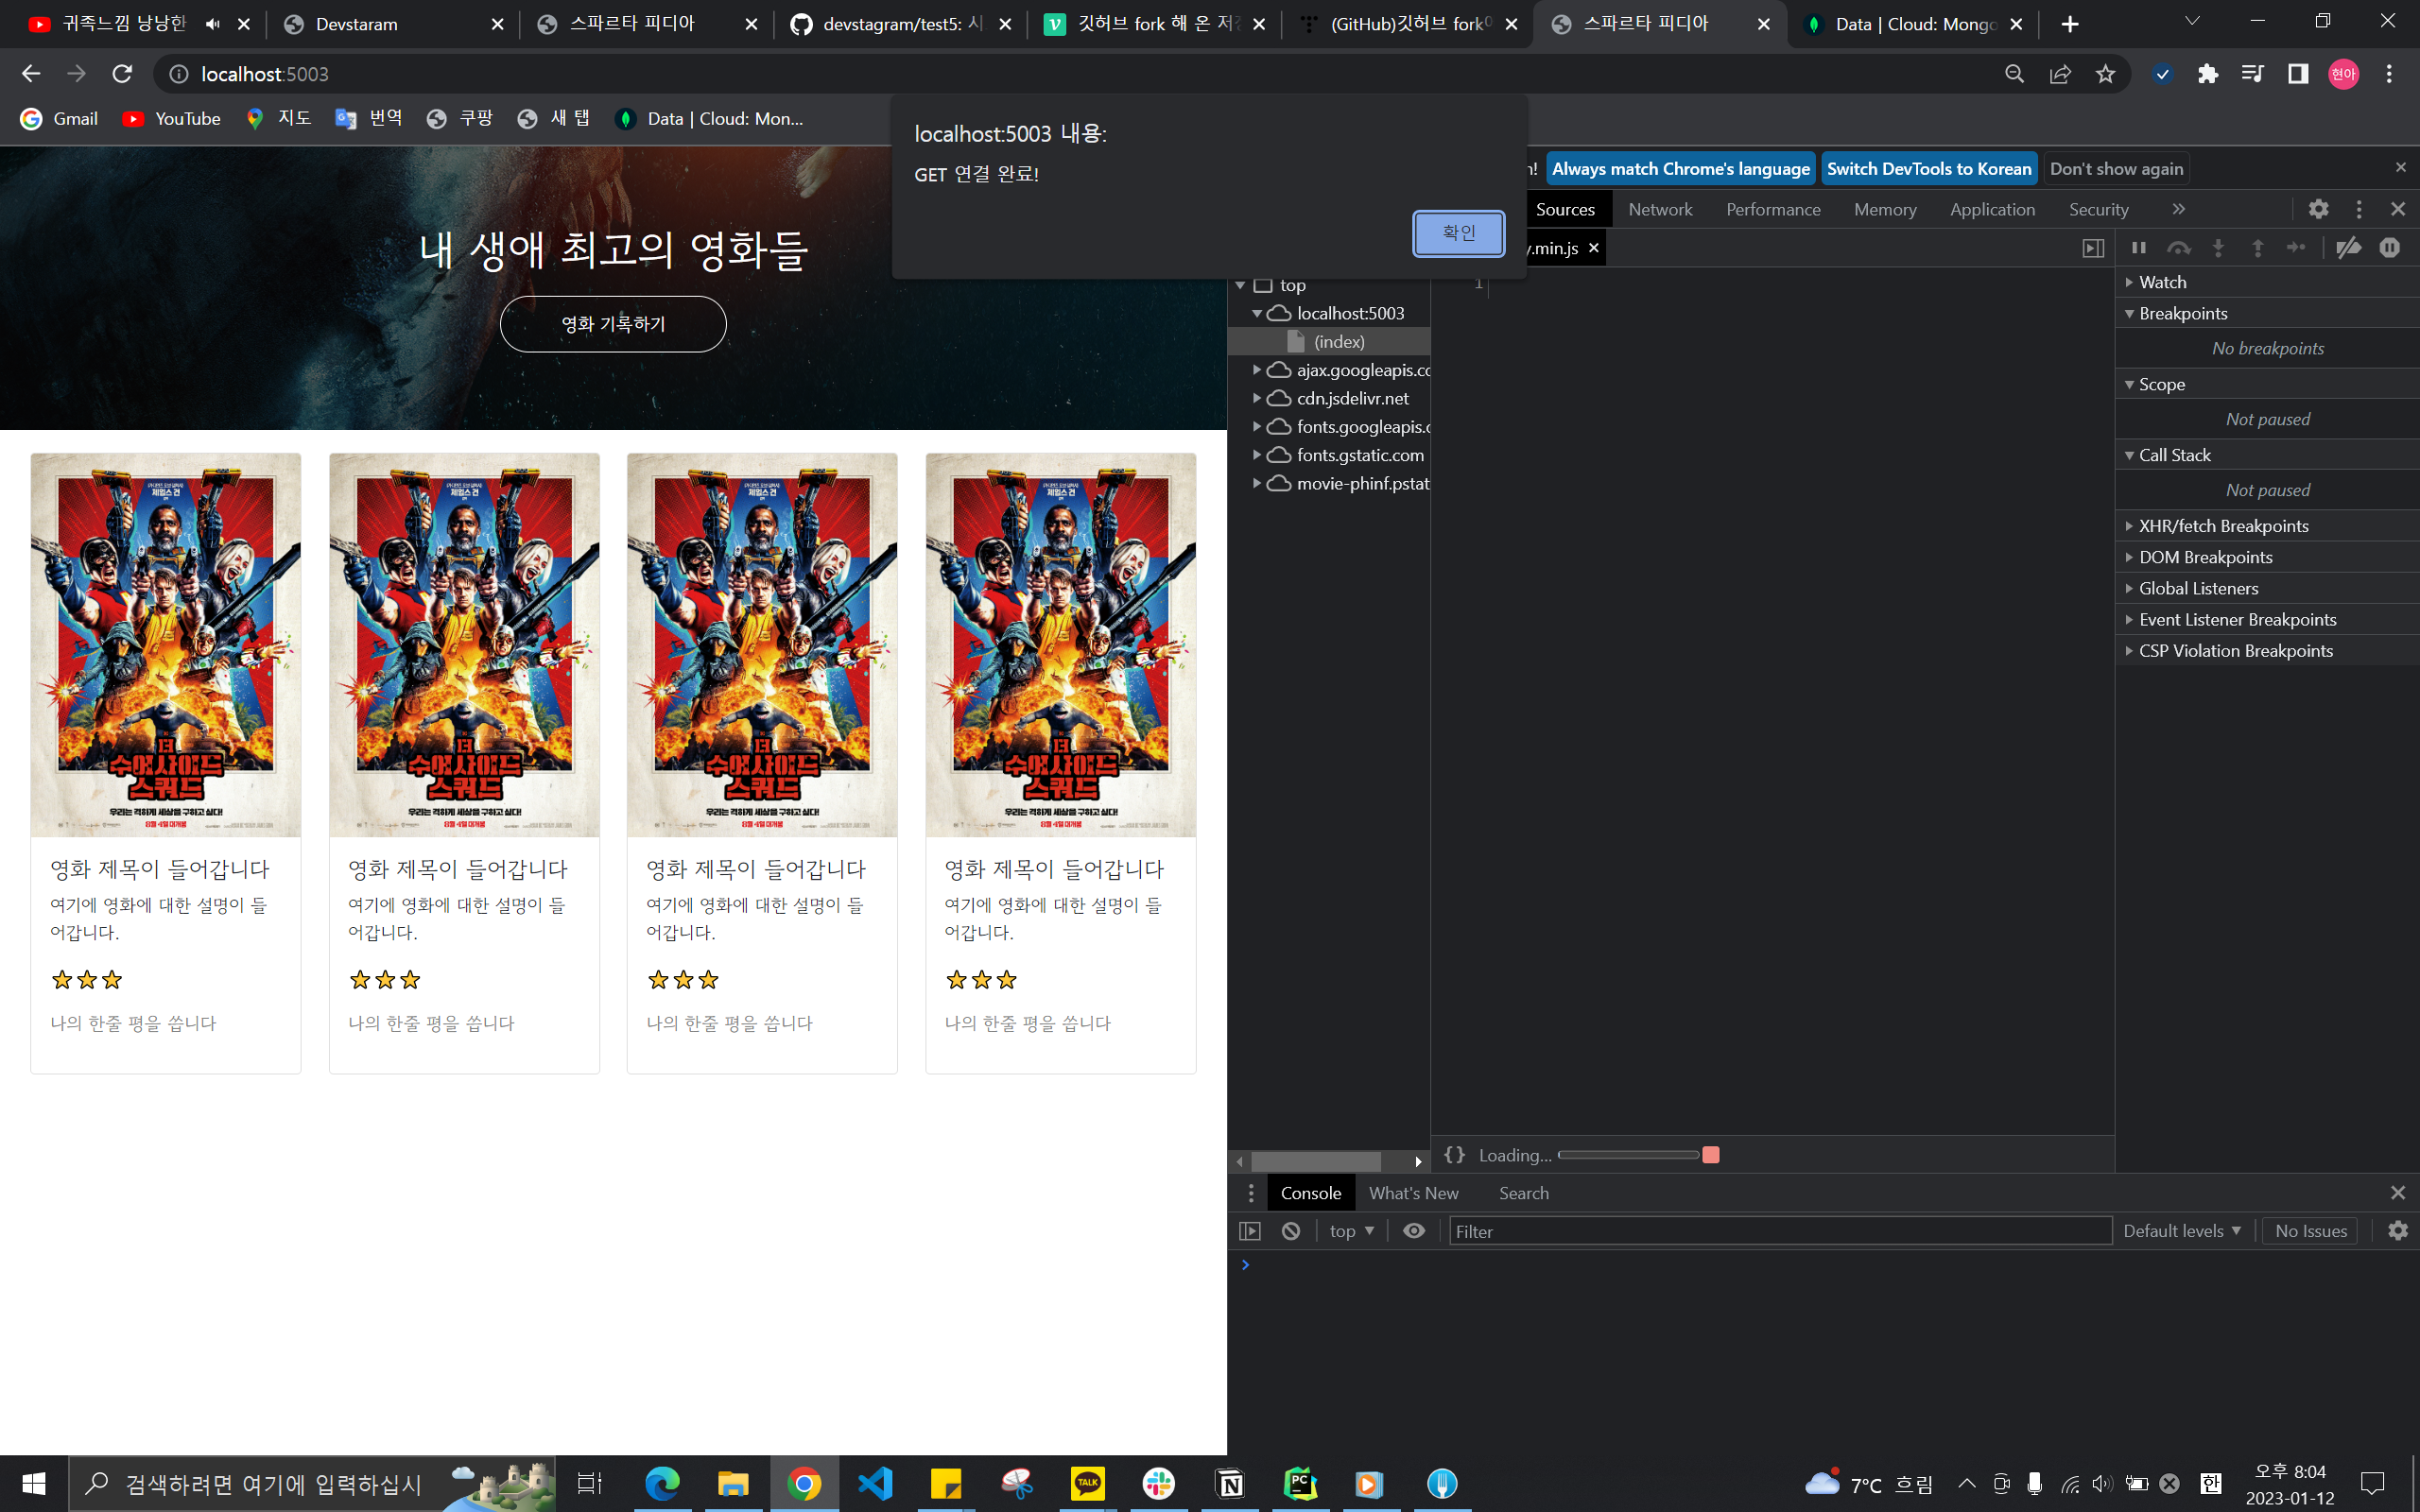Viewport: 2420px width, 1512px height.
Task: Close the .min.js file tab
Action: pos(1594,248)
